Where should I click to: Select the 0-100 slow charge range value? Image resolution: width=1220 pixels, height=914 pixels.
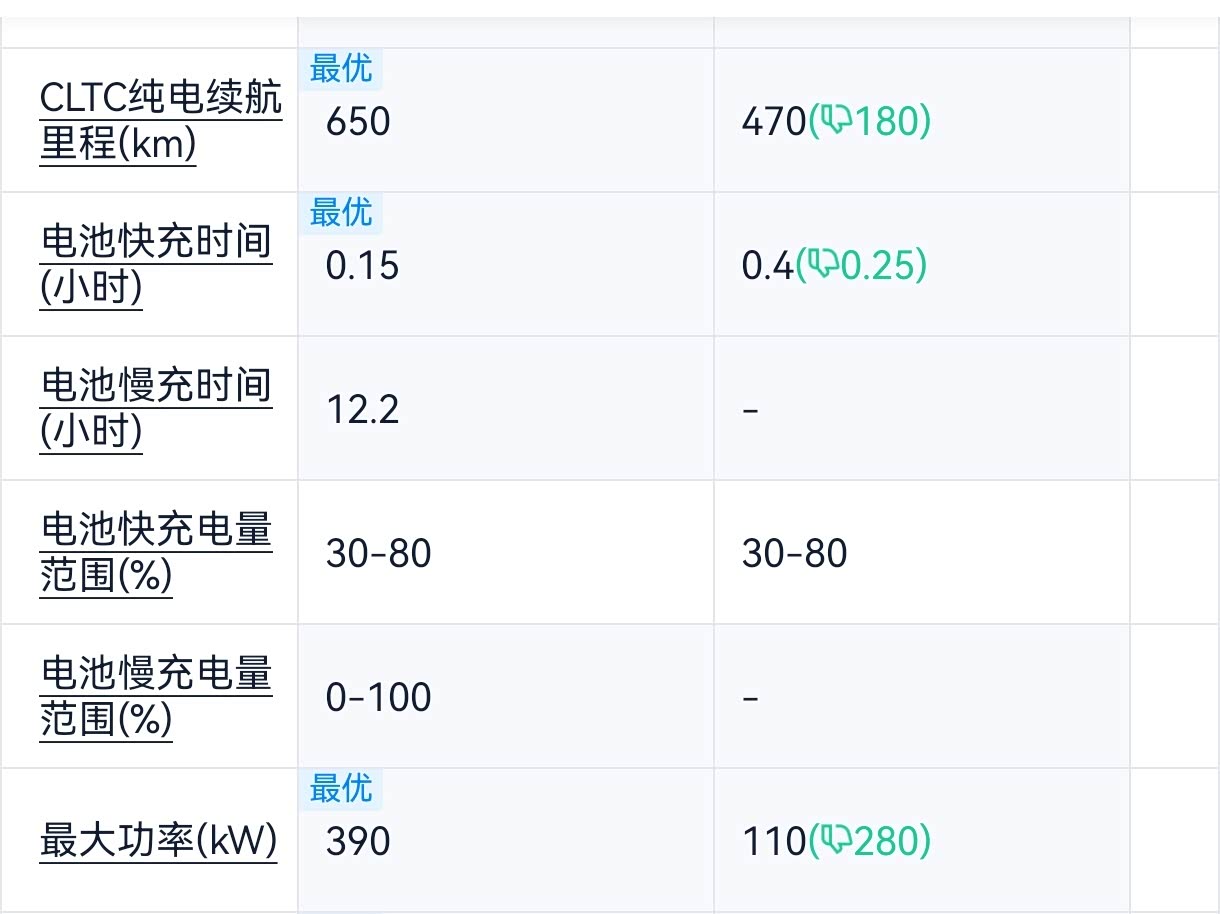pos(378,697)
